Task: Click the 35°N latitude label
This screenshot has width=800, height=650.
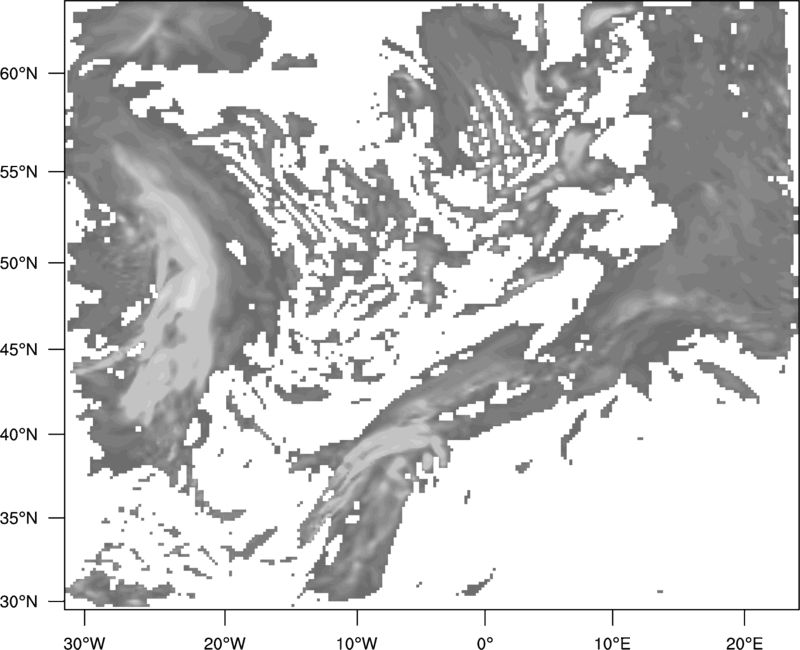Action: coord(19,518)
